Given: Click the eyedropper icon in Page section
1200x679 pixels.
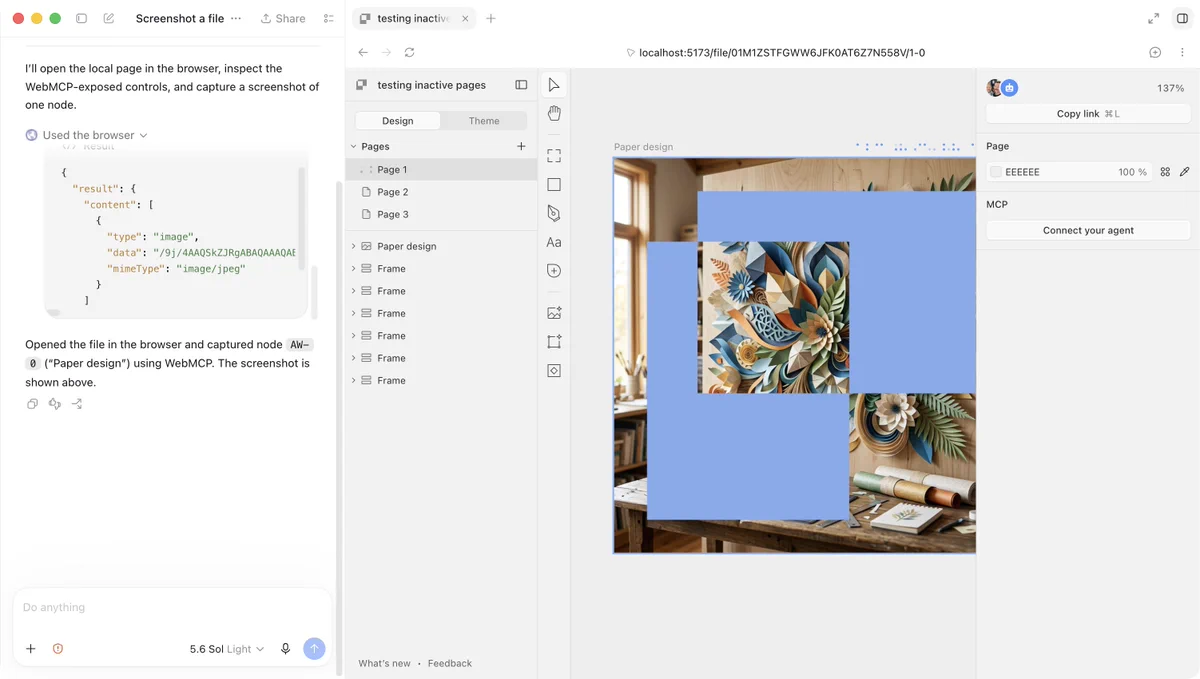Looking at the screenshot, I should click(1184, 172).
